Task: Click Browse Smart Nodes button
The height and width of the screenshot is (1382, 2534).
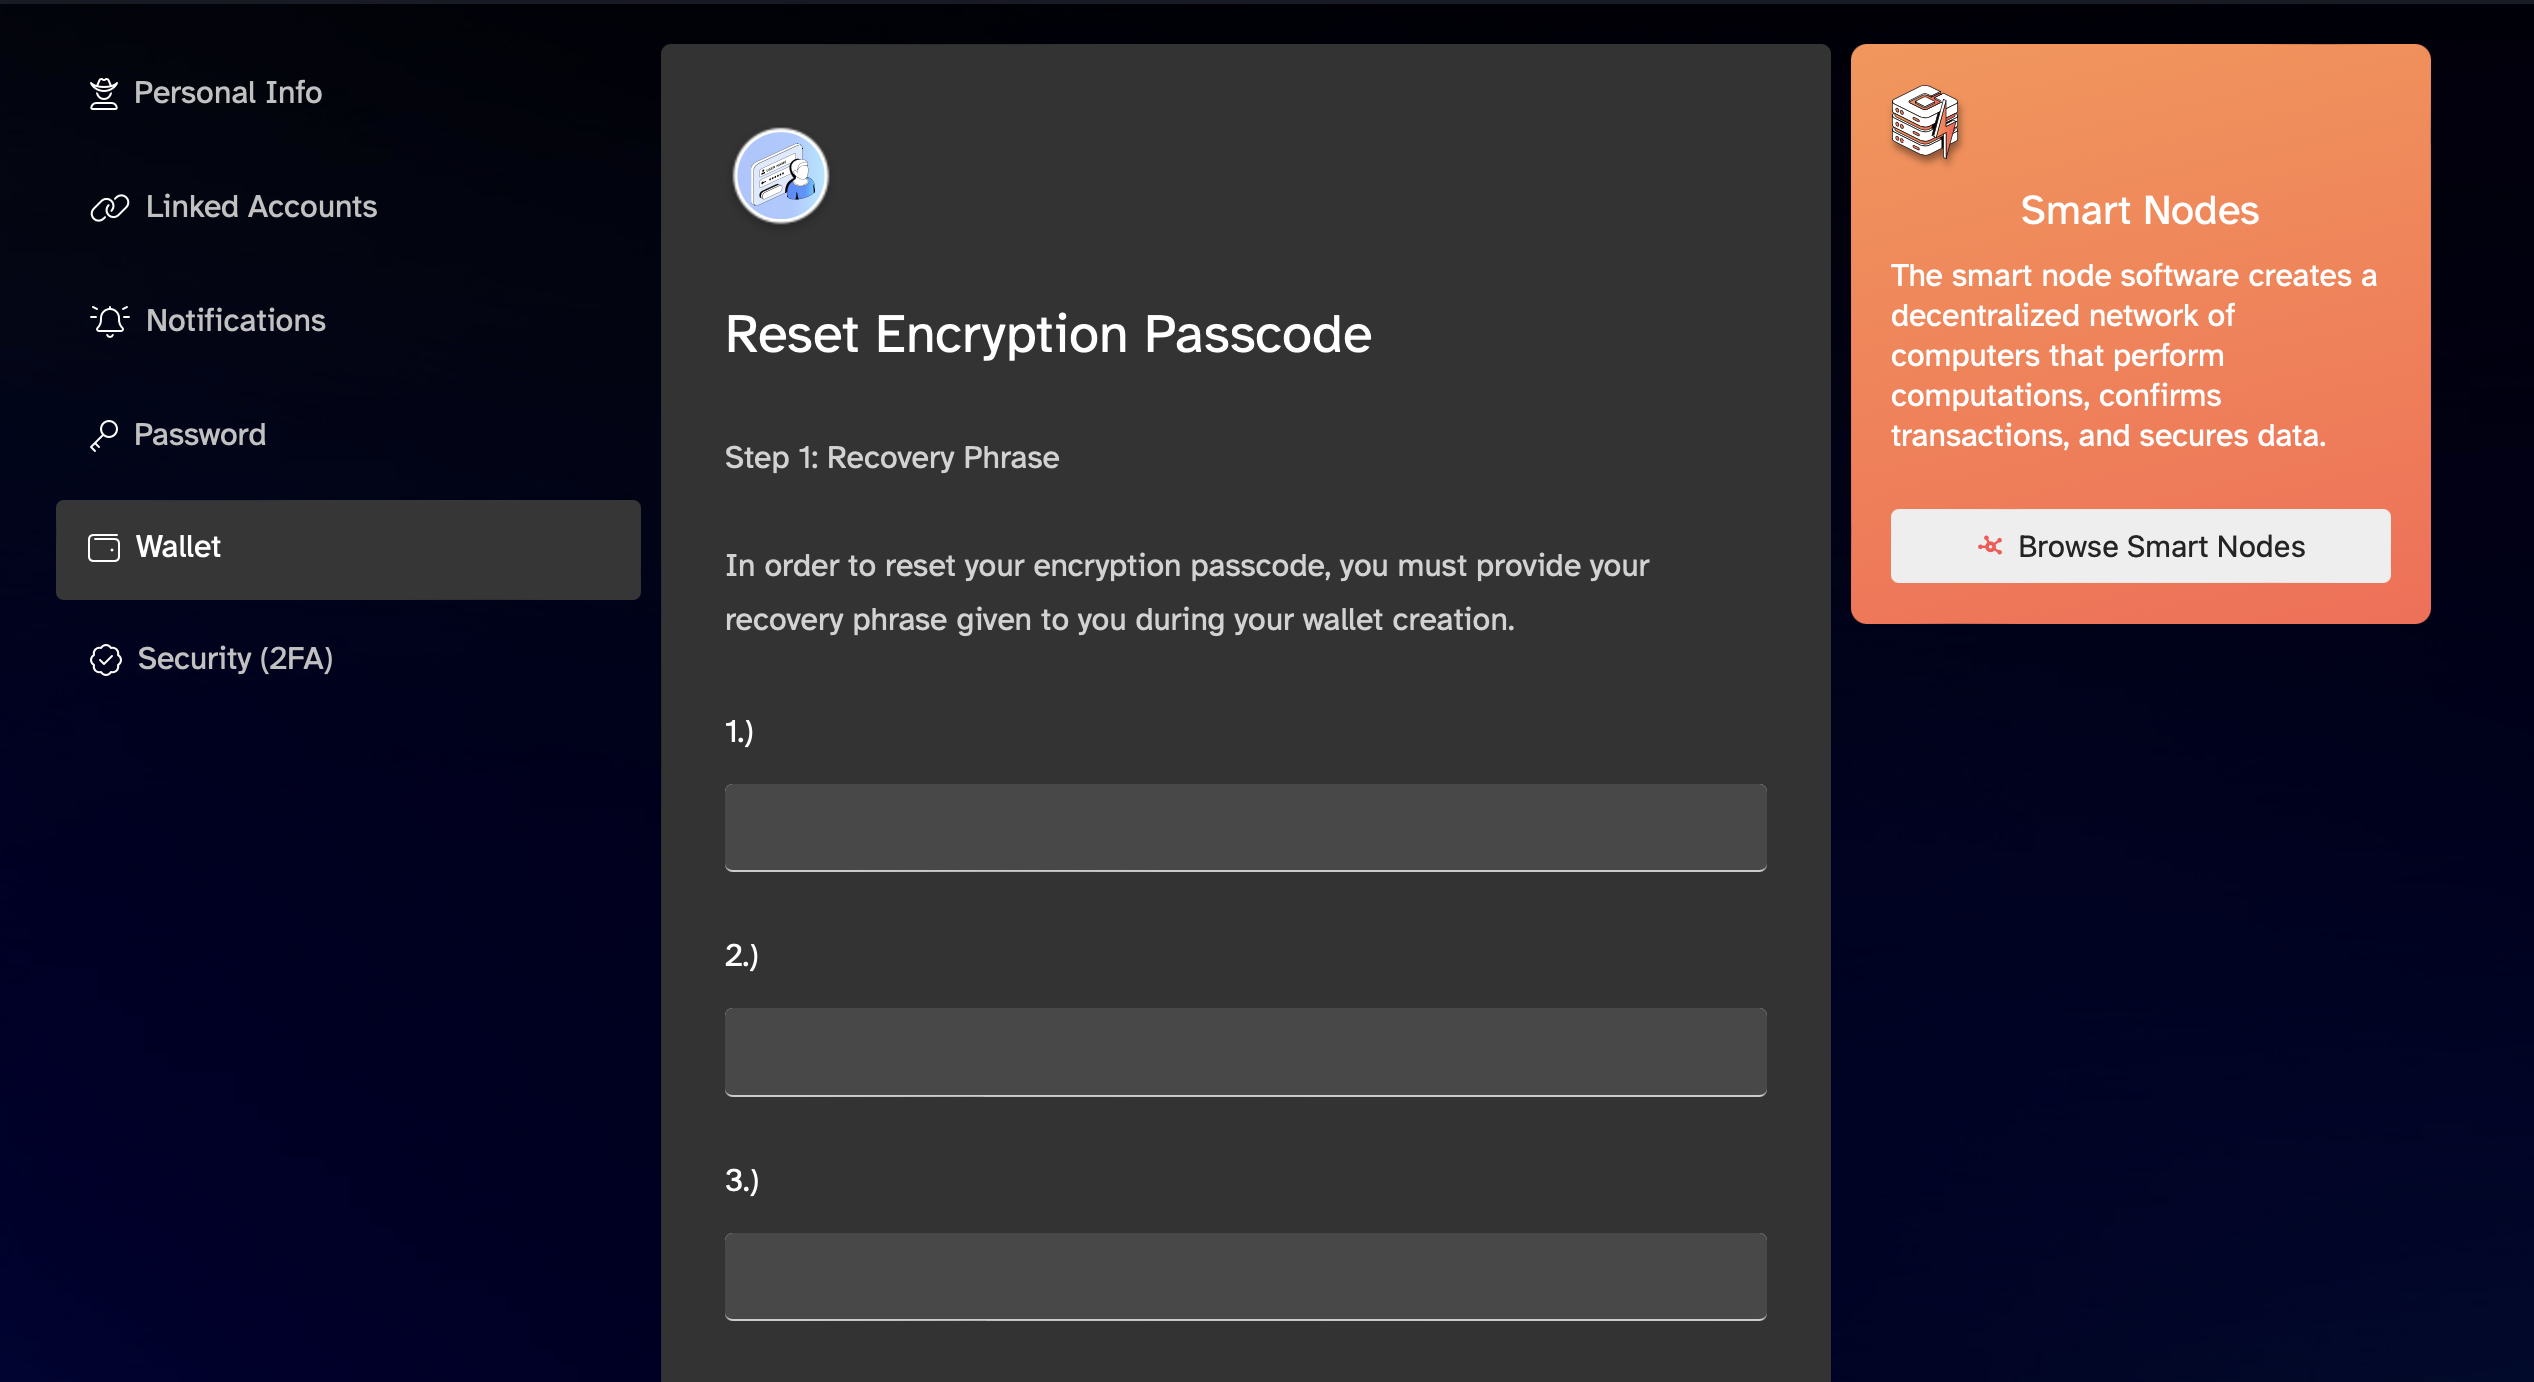Action: pos(2140,546)
